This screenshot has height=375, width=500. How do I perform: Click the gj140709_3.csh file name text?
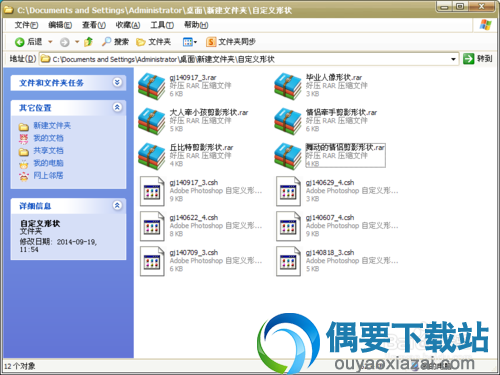pos(194,253)
